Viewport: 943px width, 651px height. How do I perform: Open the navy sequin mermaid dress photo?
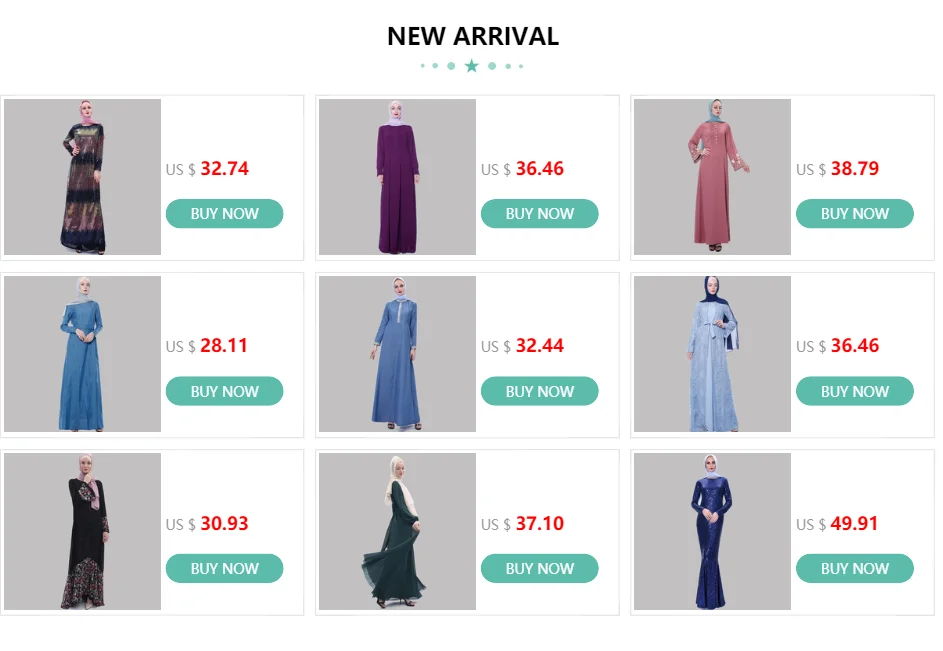coord(712,531)
